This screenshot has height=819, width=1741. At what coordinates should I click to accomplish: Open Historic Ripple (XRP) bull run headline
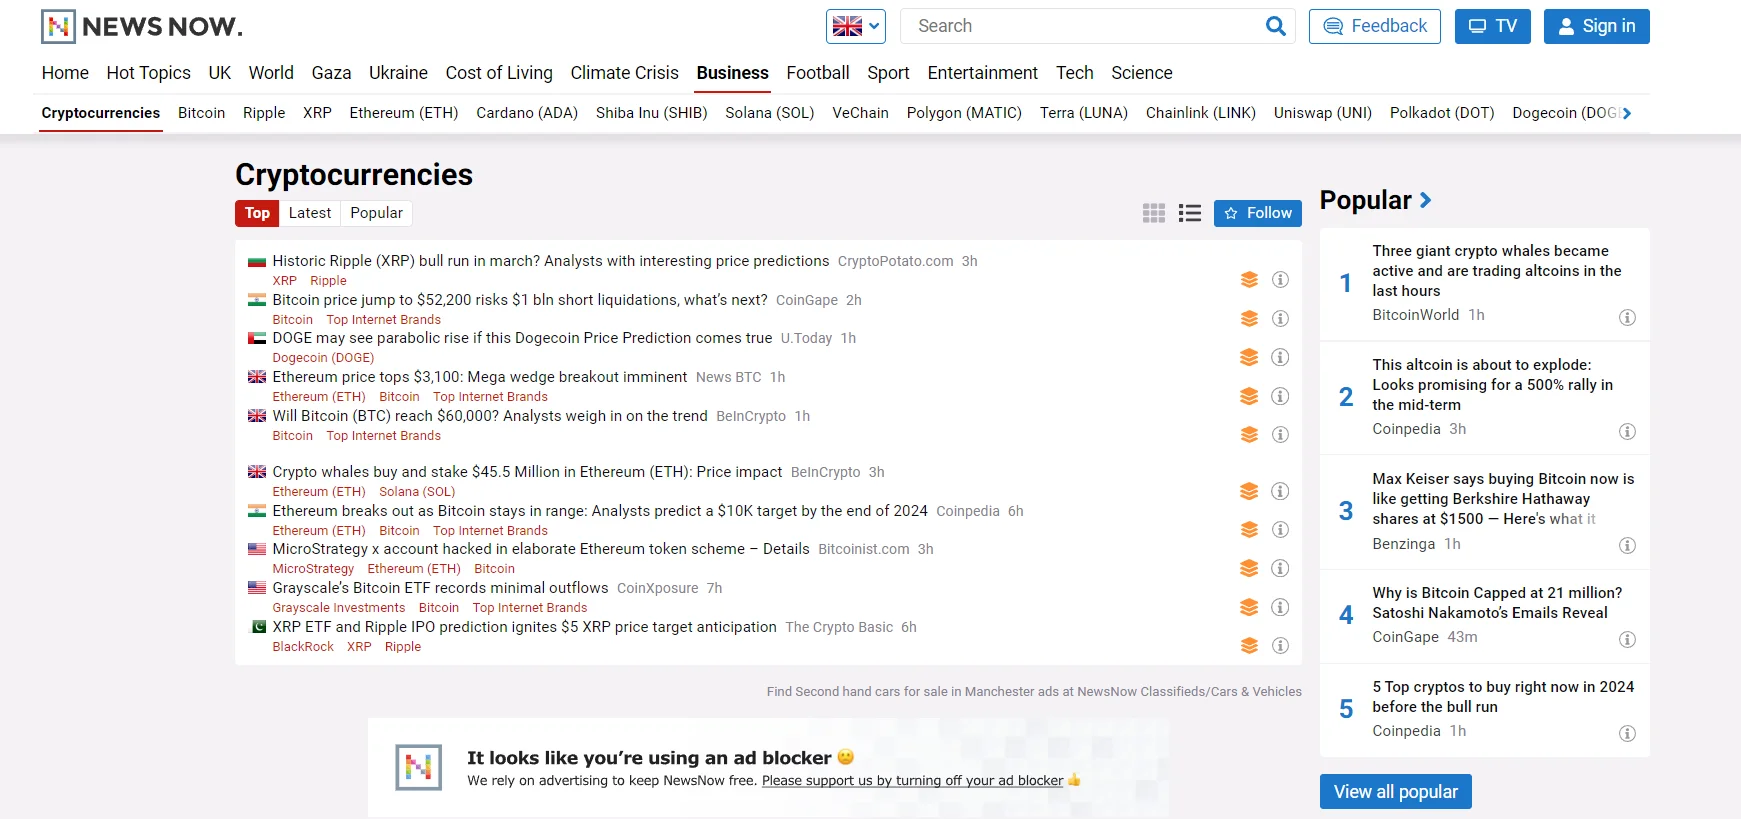551,261
